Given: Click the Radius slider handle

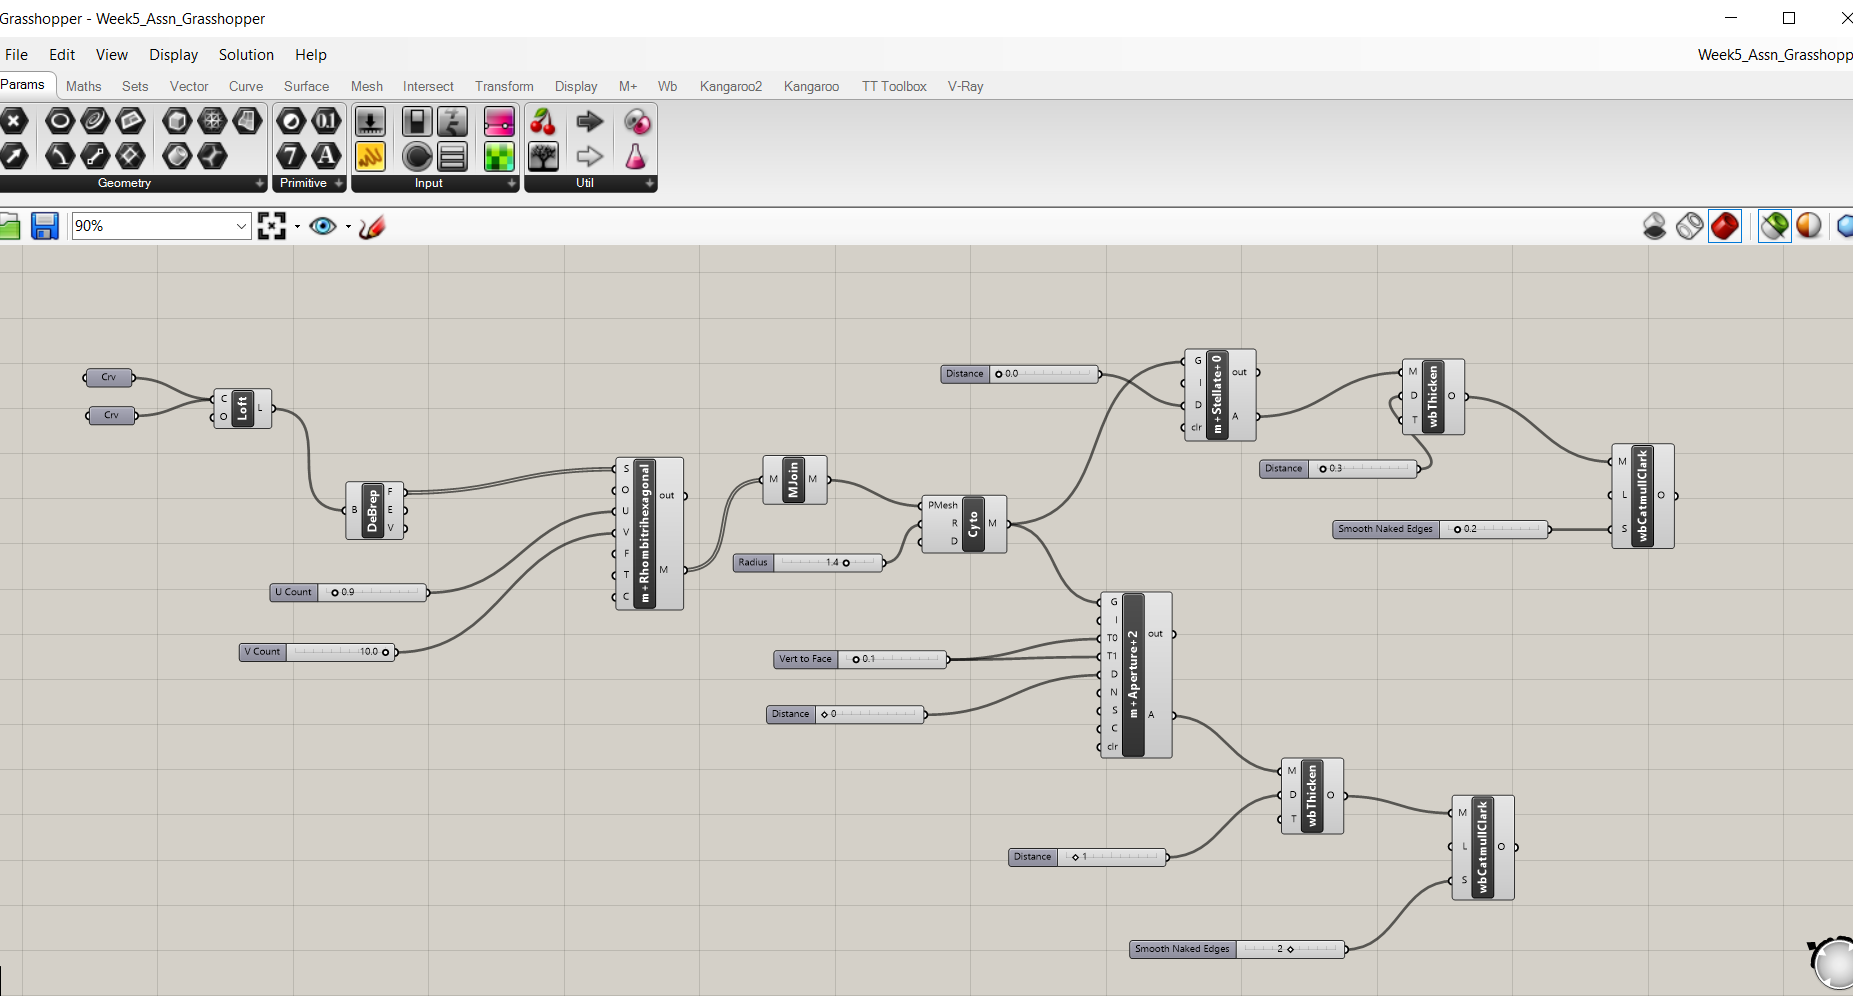Looking at the screenshot, I should [x=846, y=563].
